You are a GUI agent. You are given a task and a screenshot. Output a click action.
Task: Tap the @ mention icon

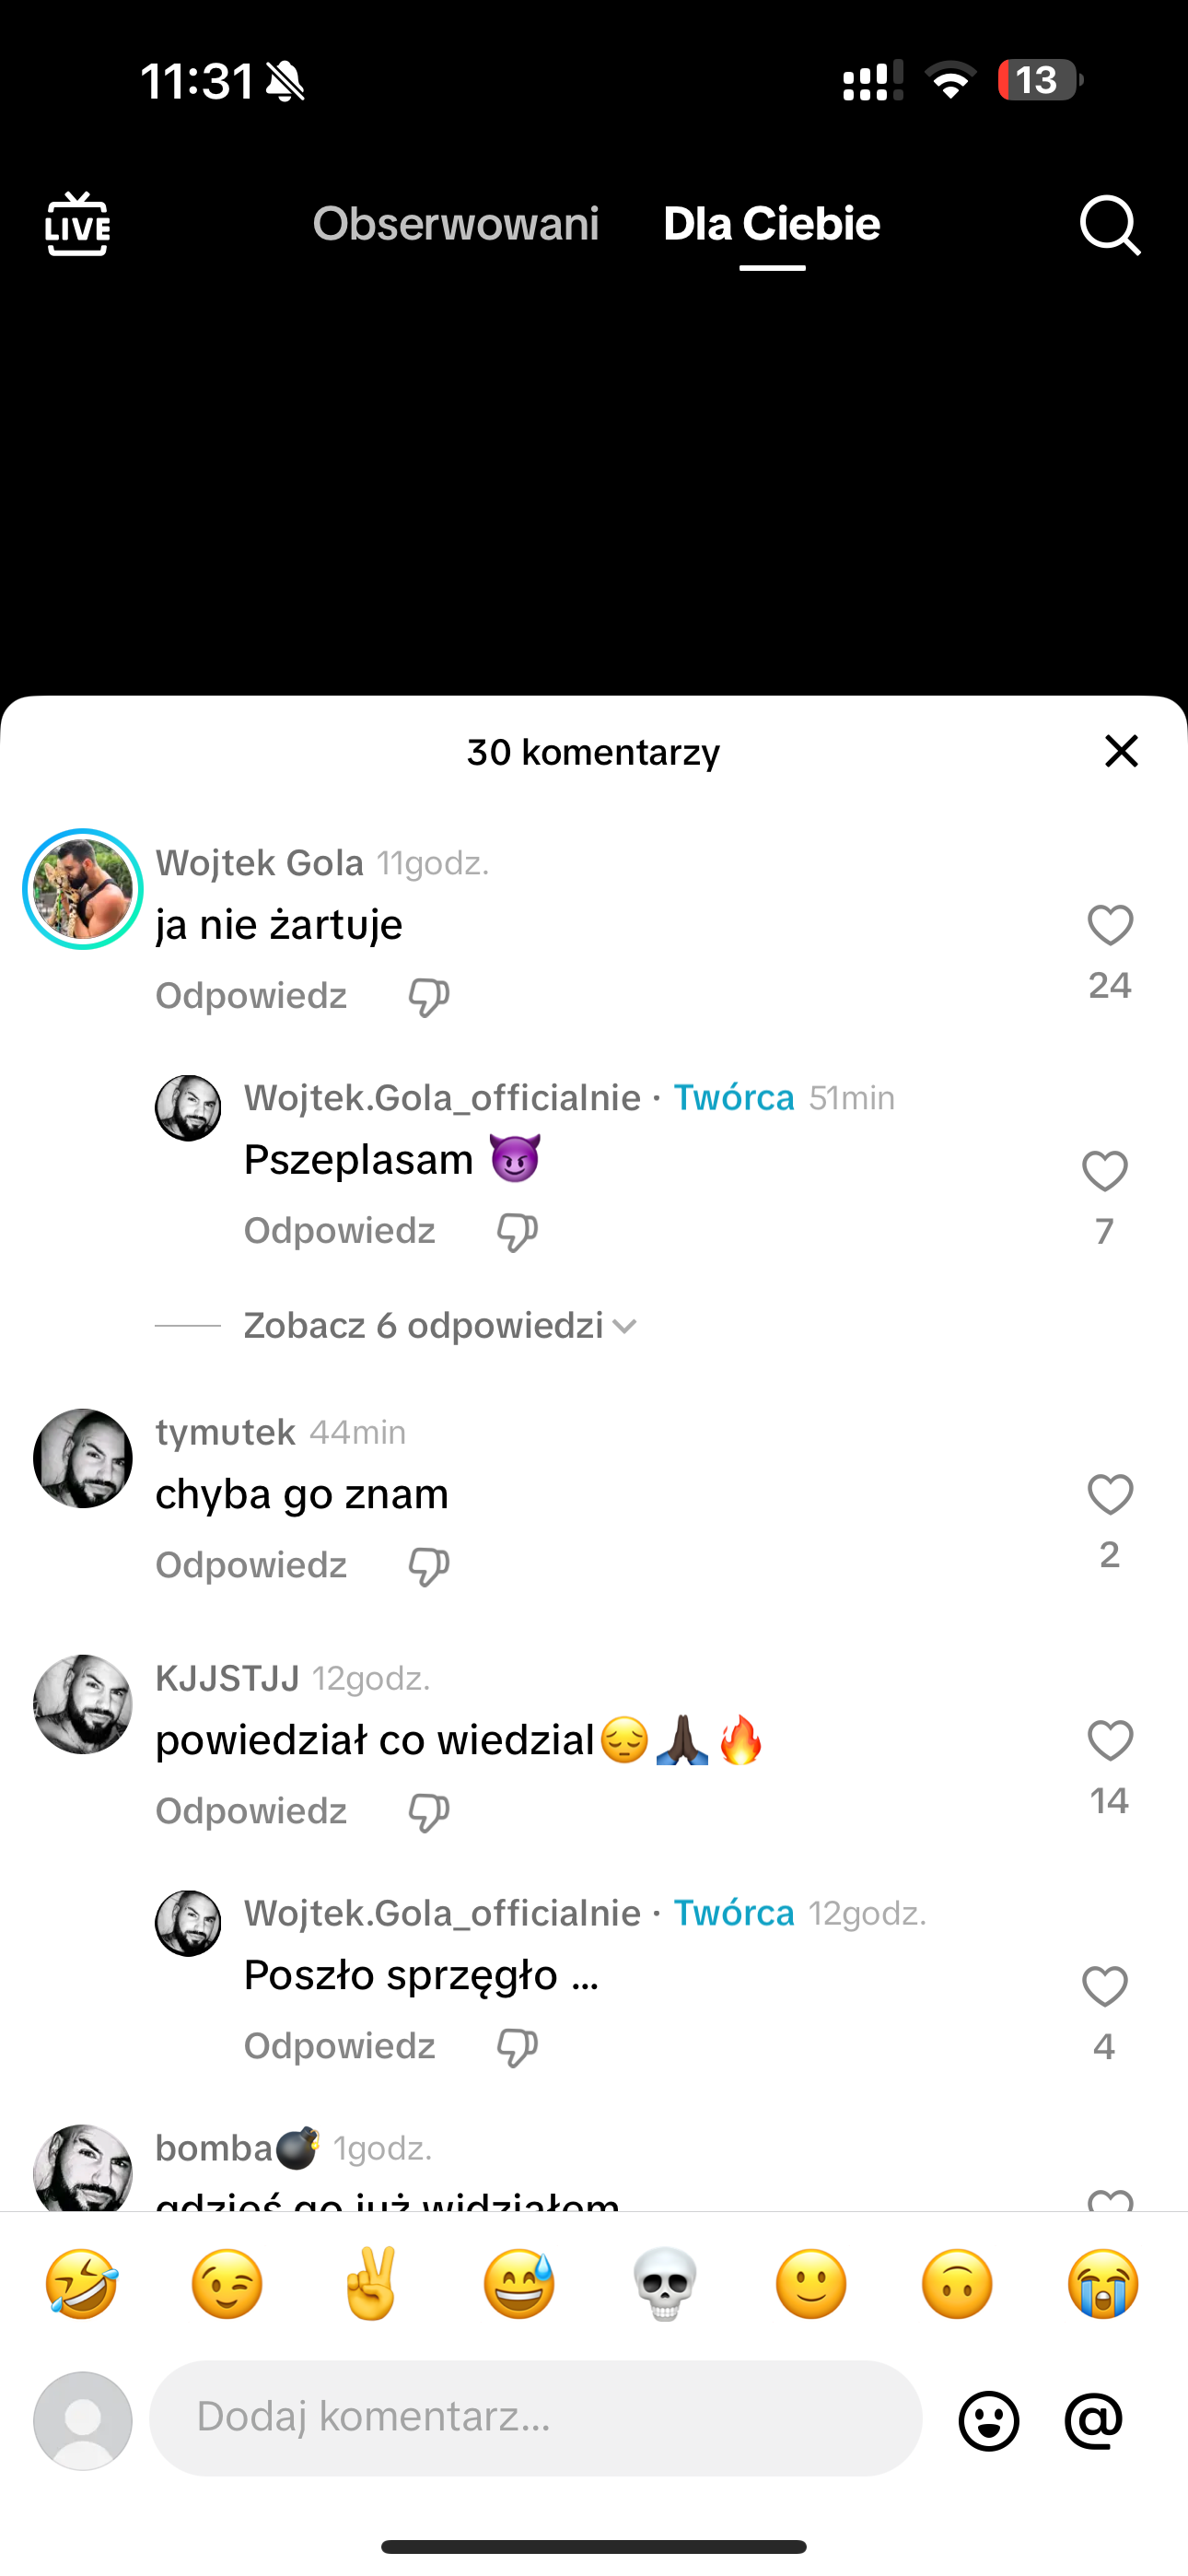pyautogui.click(x=1094, y=2421)
